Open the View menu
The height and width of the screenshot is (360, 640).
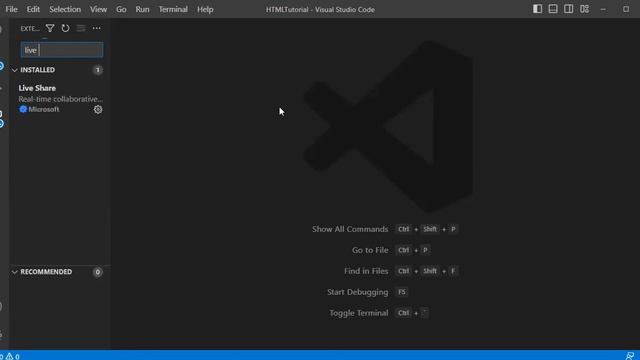coord(98,9)
